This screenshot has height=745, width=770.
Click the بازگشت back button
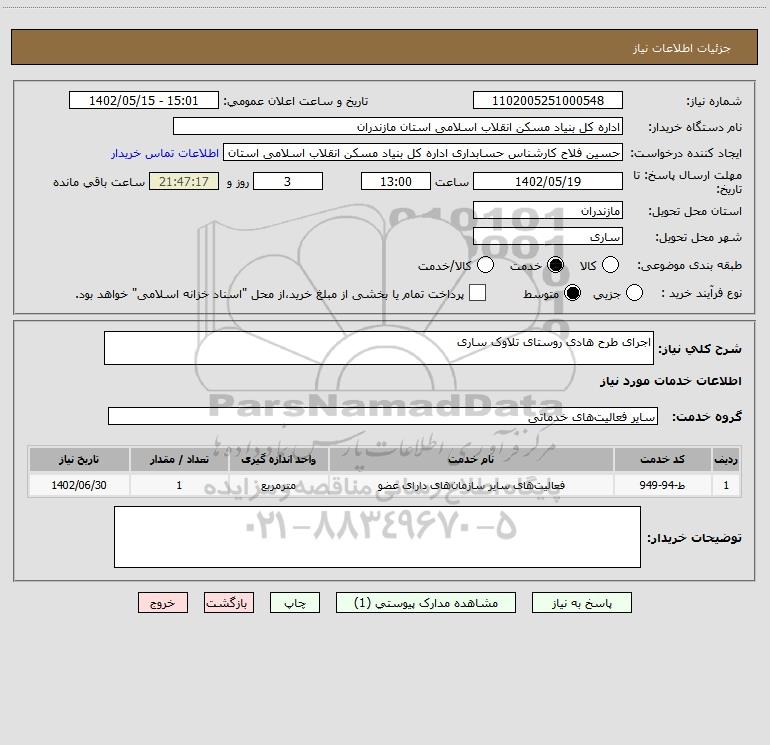[229, 603]
